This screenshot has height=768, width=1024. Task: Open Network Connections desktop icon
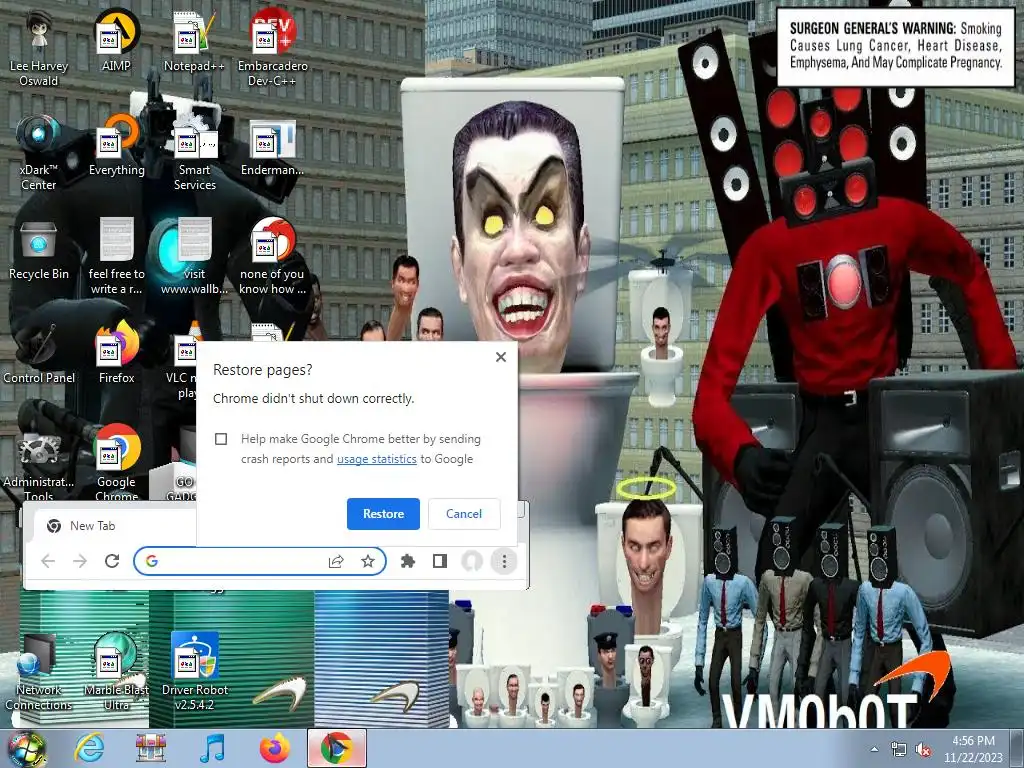pos(39,673)
